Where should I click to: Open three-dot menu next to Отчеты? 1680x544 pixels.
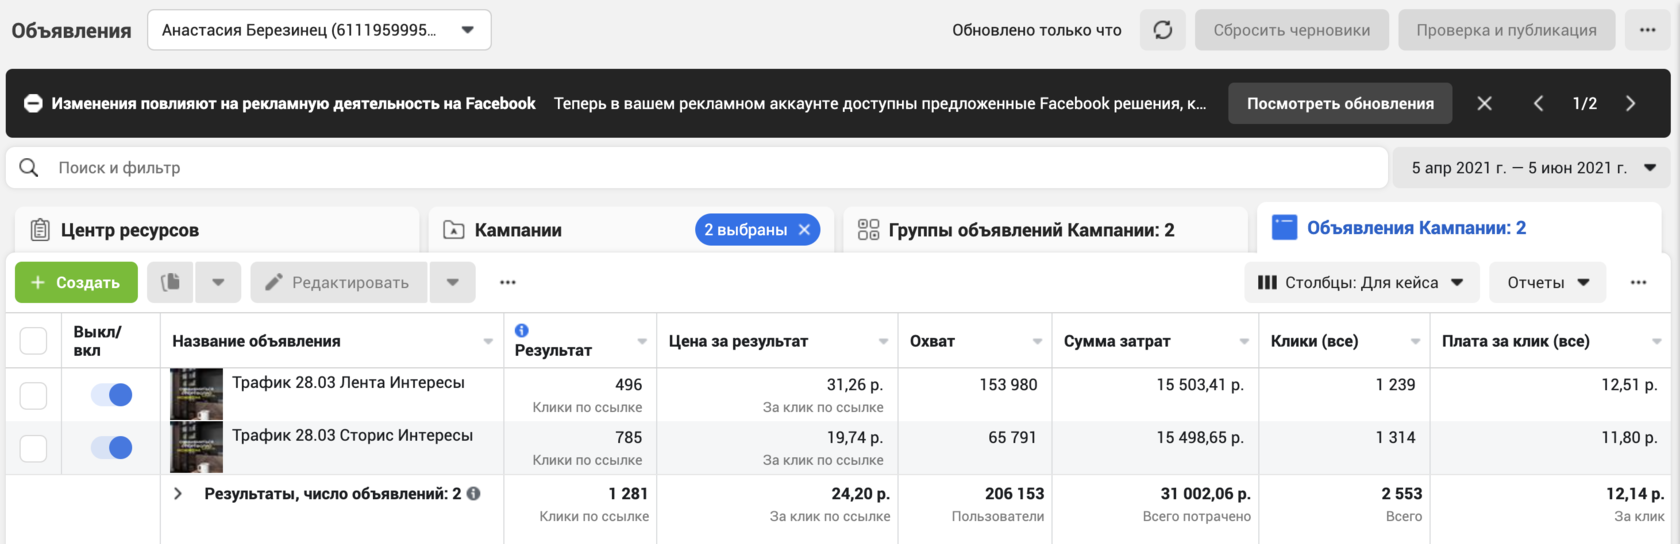1638,283
